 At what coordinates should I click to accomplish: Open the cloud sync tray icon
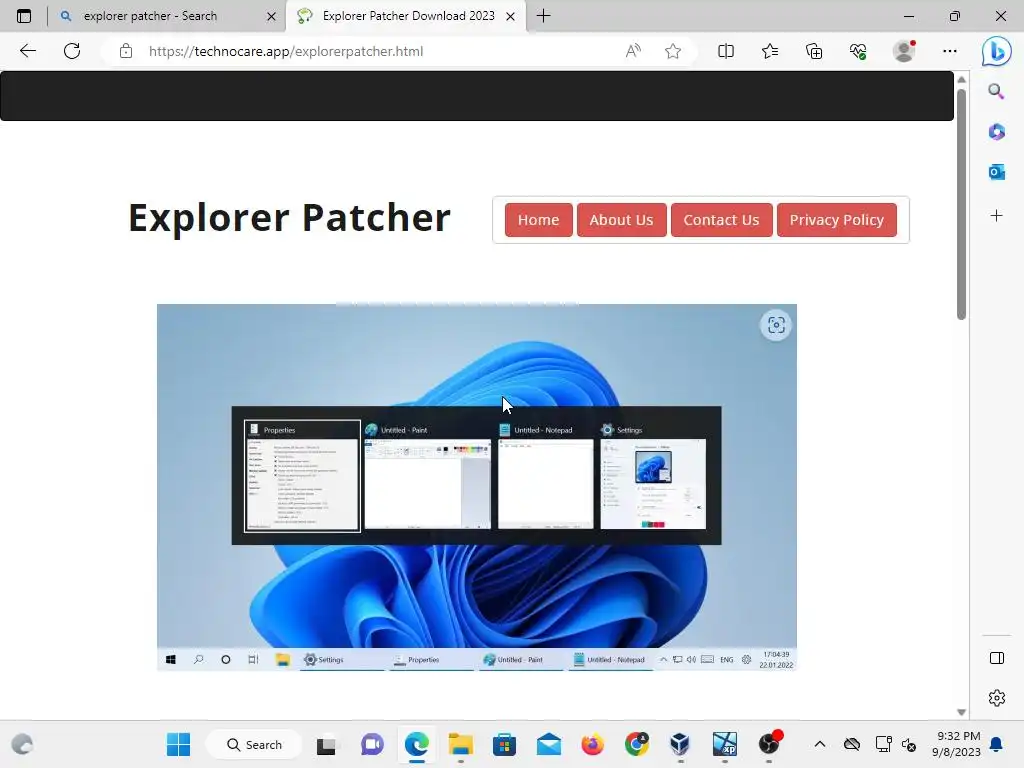click(852, 744)
